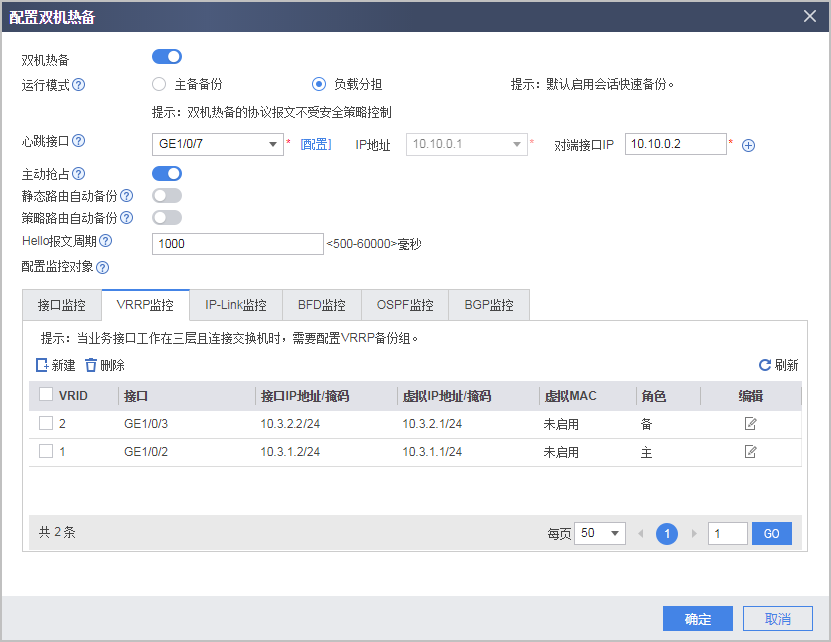Toggle the 双机热备 switch
The image size is (831, 642).
click(x=167, y=57)
